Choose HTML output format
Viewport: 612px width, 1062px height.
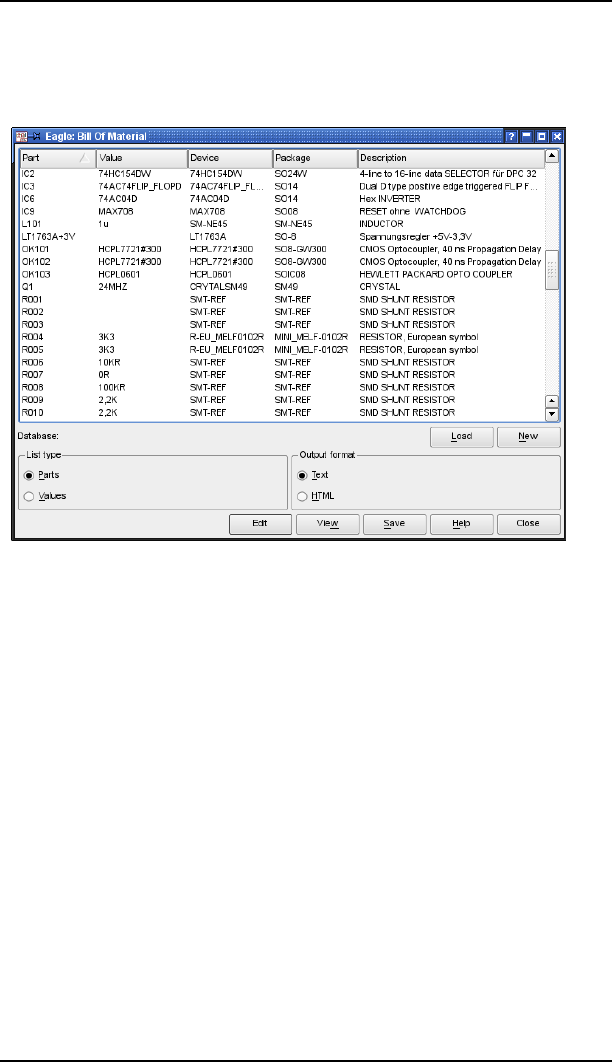click(x=302, y=496)
